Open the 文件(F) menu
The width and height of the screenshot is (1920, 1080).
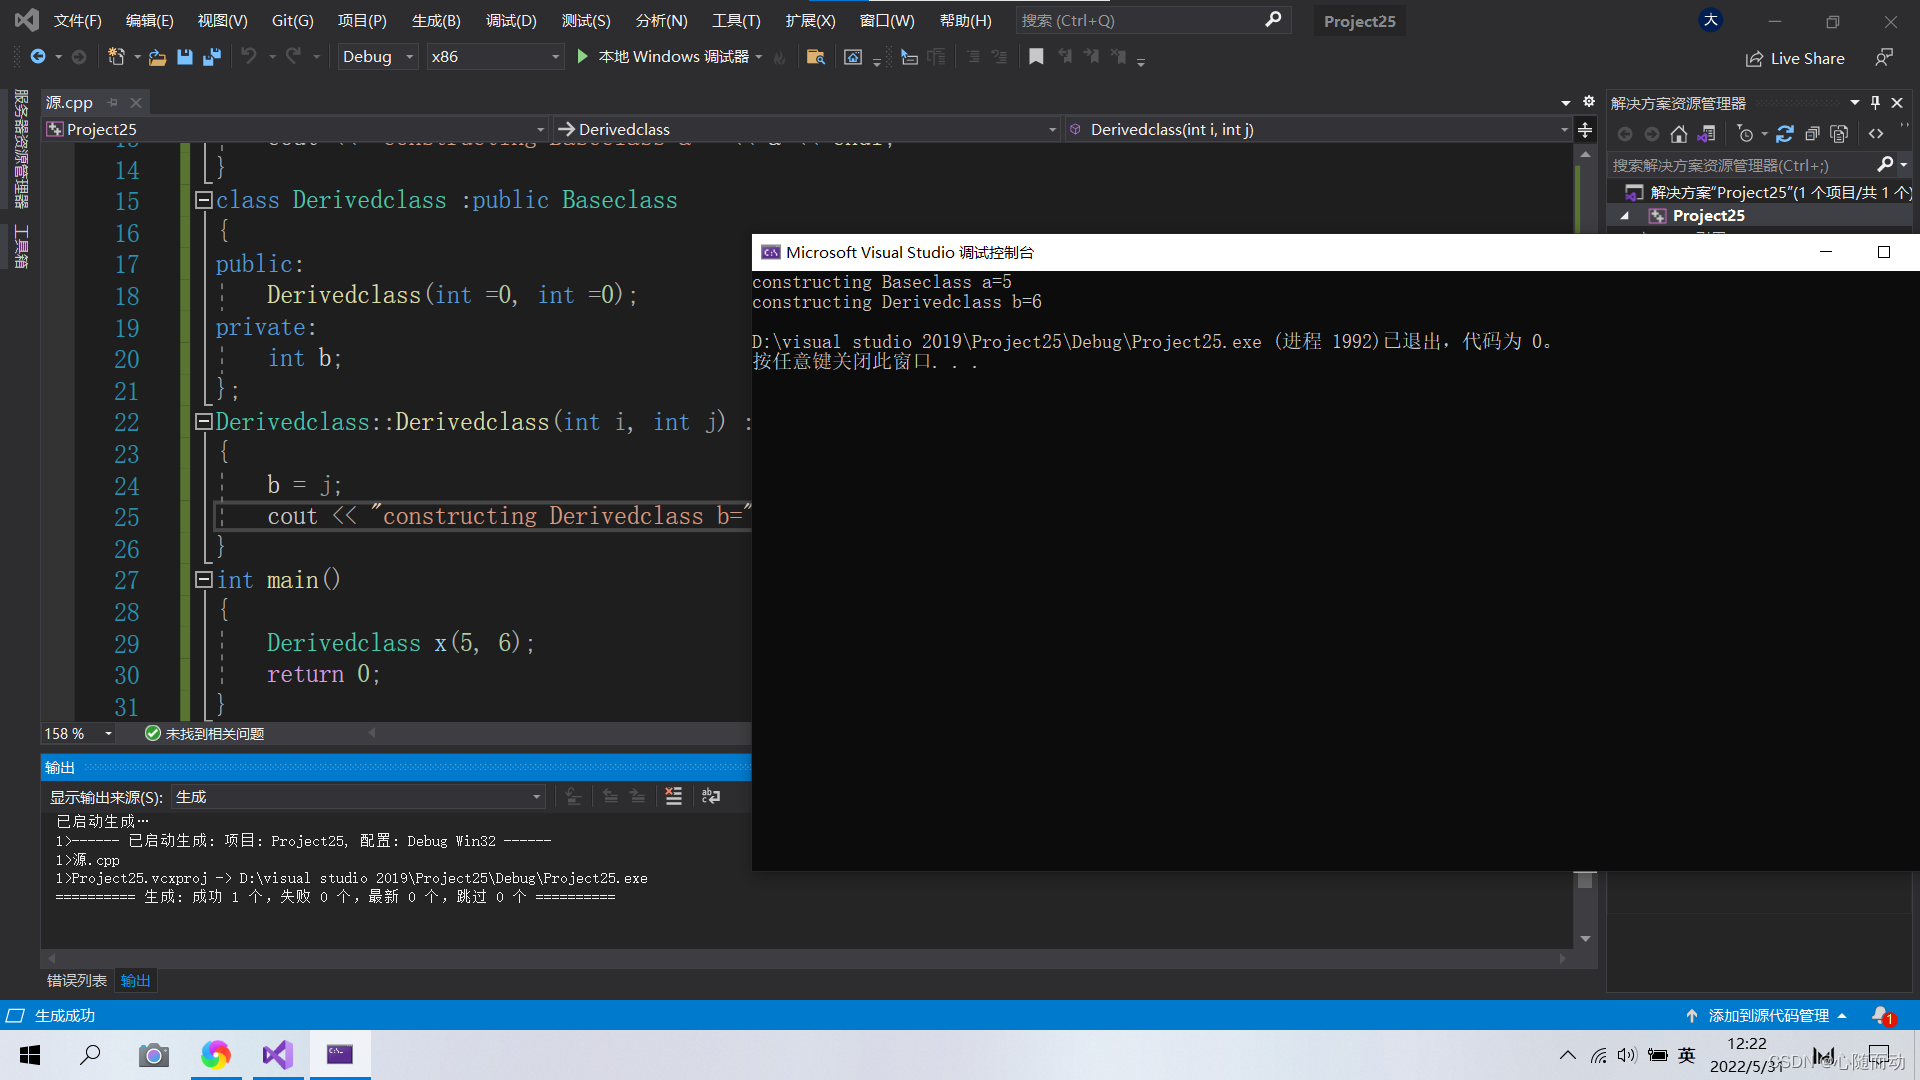(78, 21)
